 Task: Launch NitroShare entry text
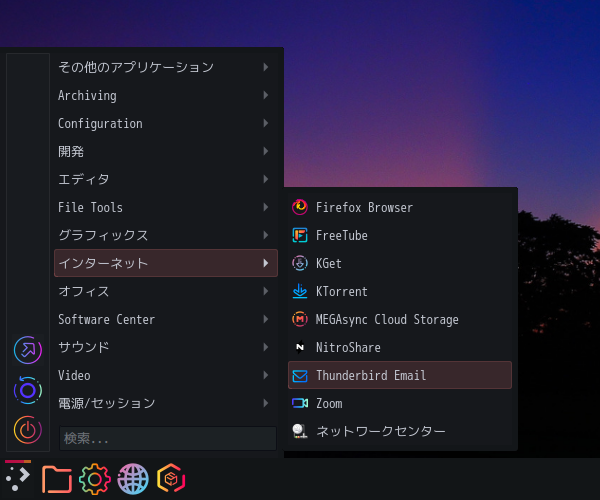click(348, 347)
